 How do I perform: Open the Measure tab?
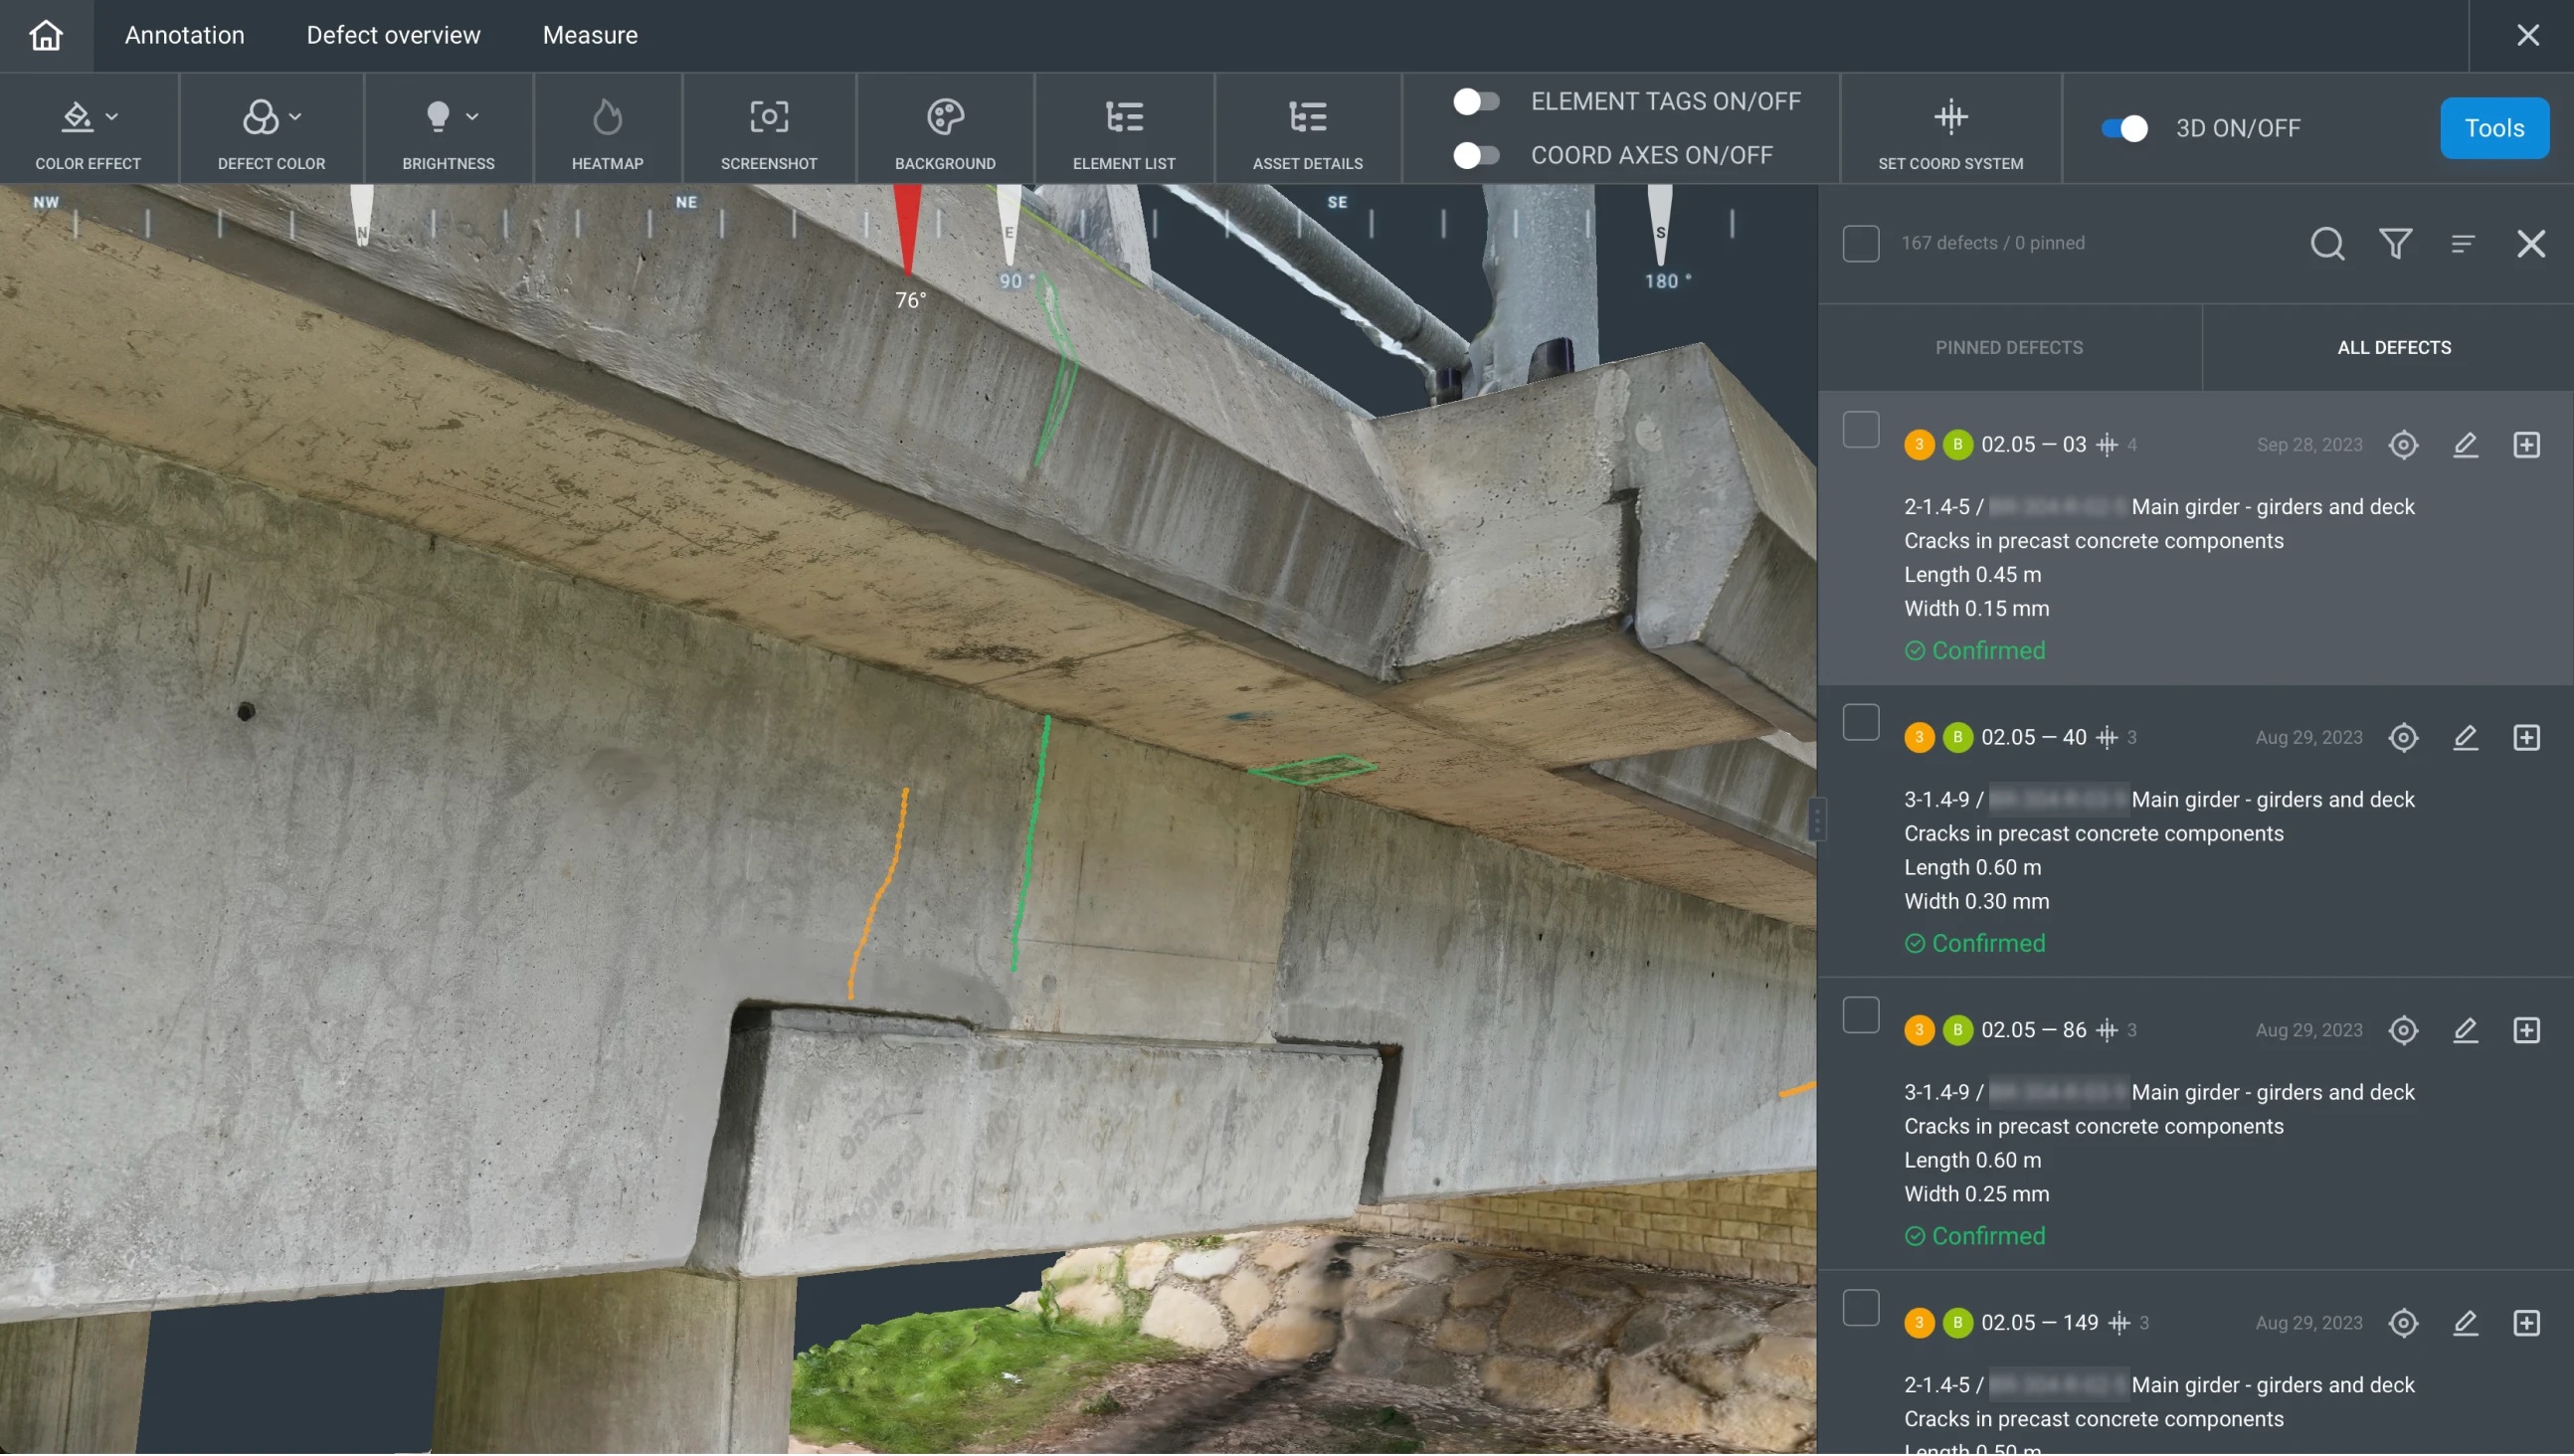(x=590, y=35)
